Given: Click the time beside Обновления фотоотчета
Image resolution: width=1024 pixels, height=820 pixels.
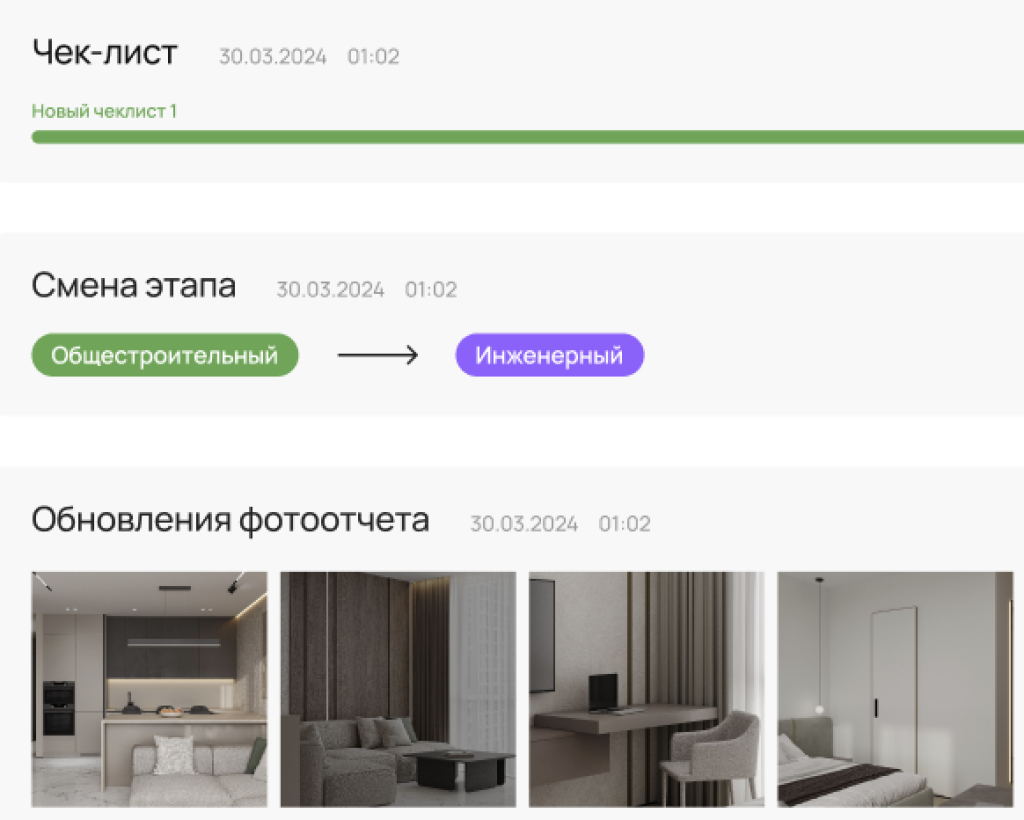Looking at the screenshot, I should [x=625, y=524].
